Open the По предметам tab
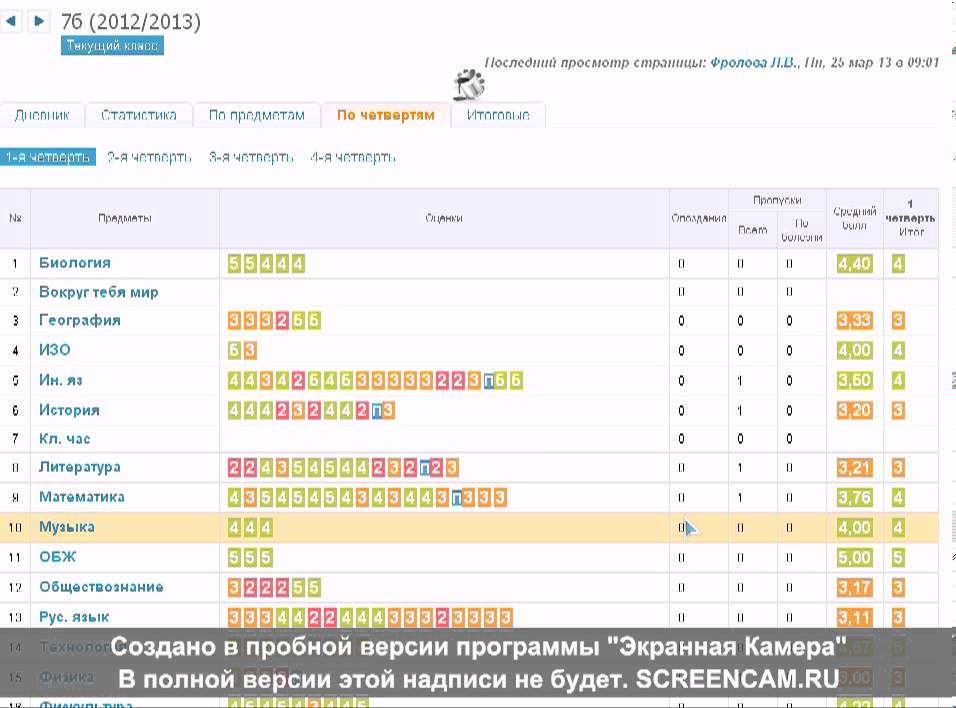The height and width of the screenshot is (708, 956). pos(256,115)
